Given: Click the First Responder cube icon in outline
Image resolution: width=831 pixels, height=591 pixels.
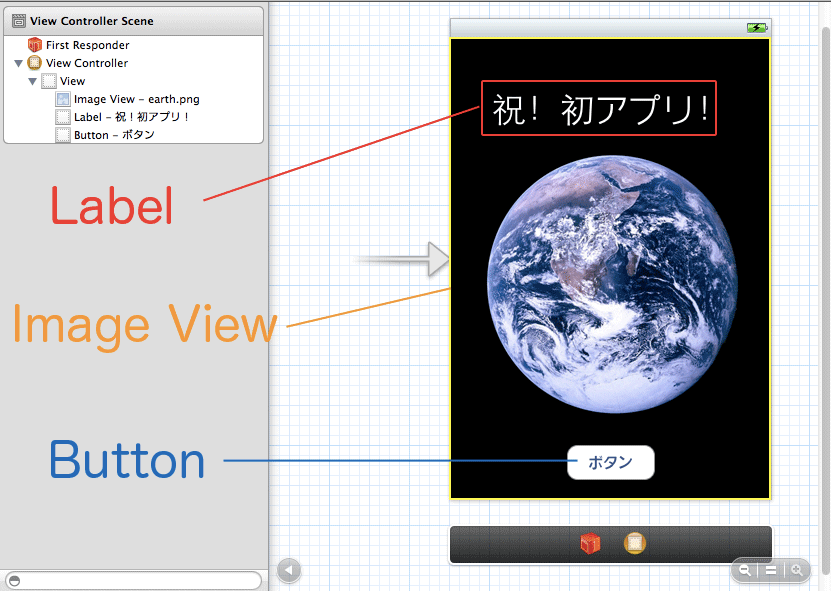Looking at the screenshot, I should (x=35, y=45).
